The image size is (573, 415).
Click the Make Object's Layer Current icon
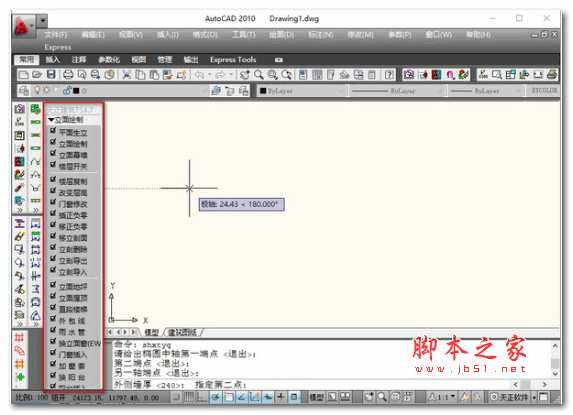tap(216, 90)
